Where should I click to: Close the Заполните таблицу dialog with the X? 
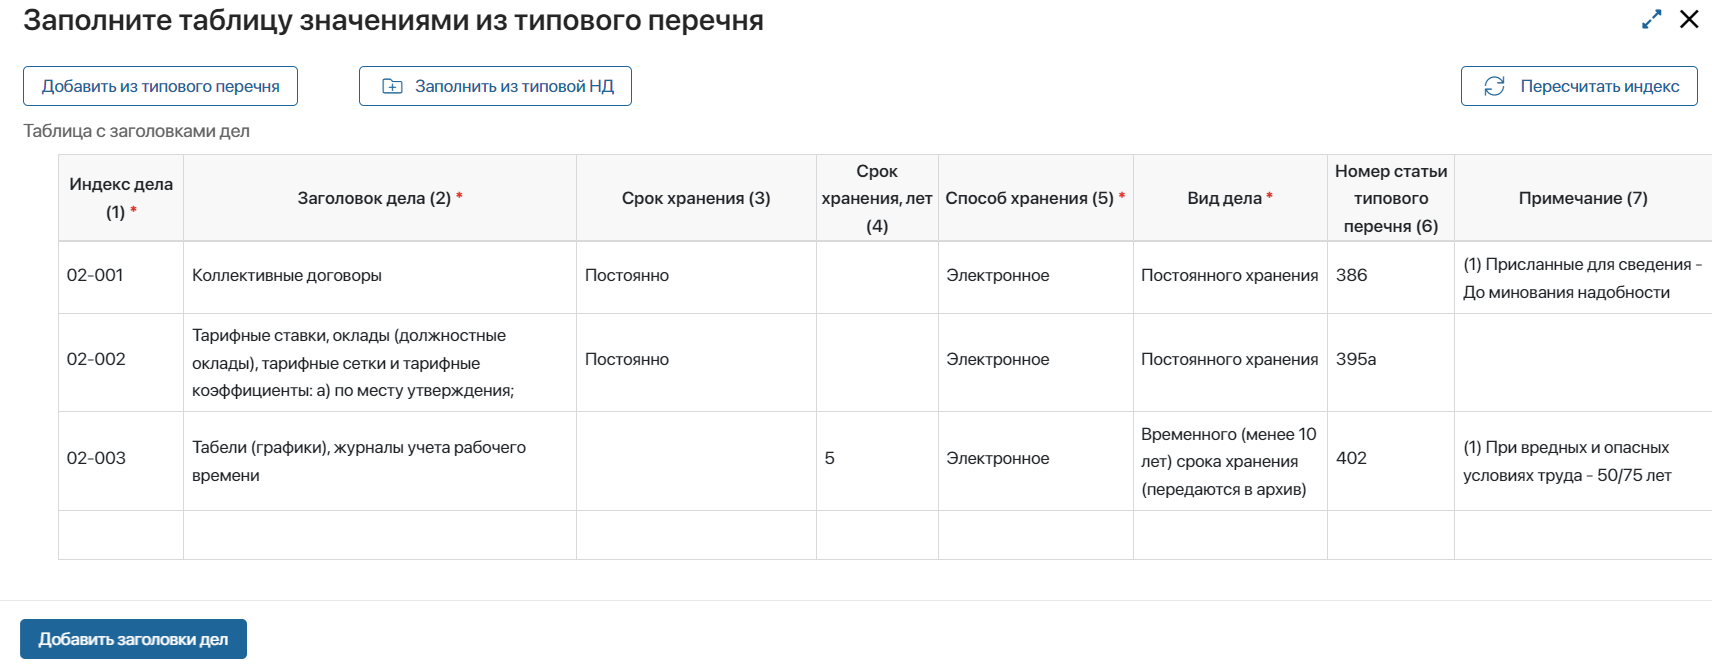click(1688, 19)
